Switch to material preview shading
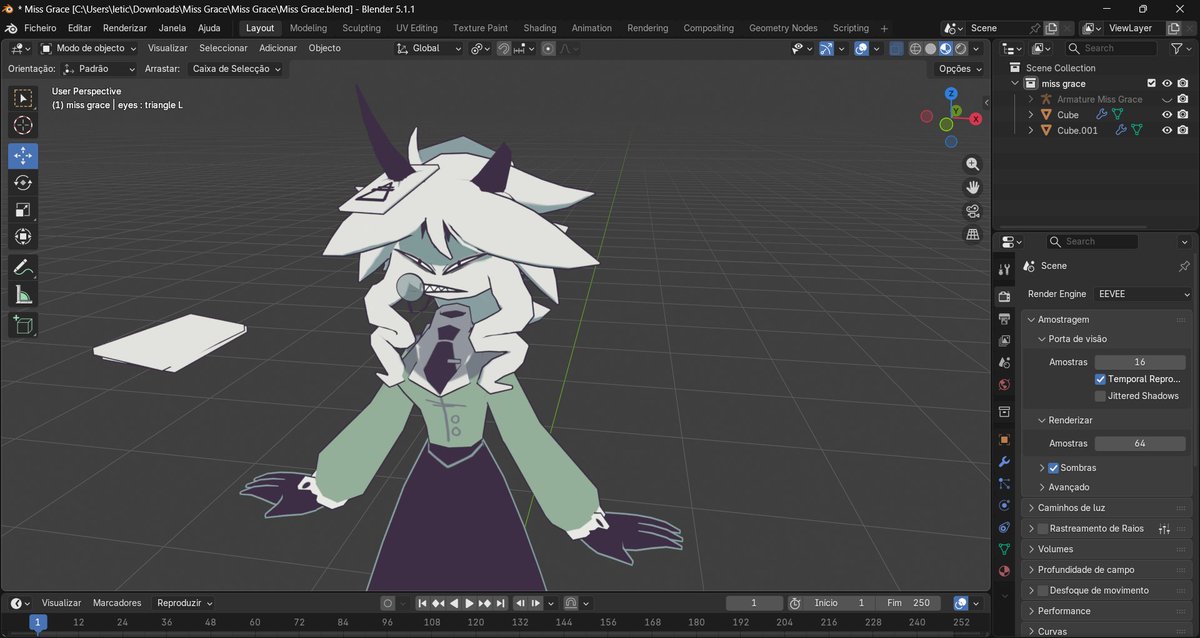This screenshot has width=1200, height=638. click(945, 48)
